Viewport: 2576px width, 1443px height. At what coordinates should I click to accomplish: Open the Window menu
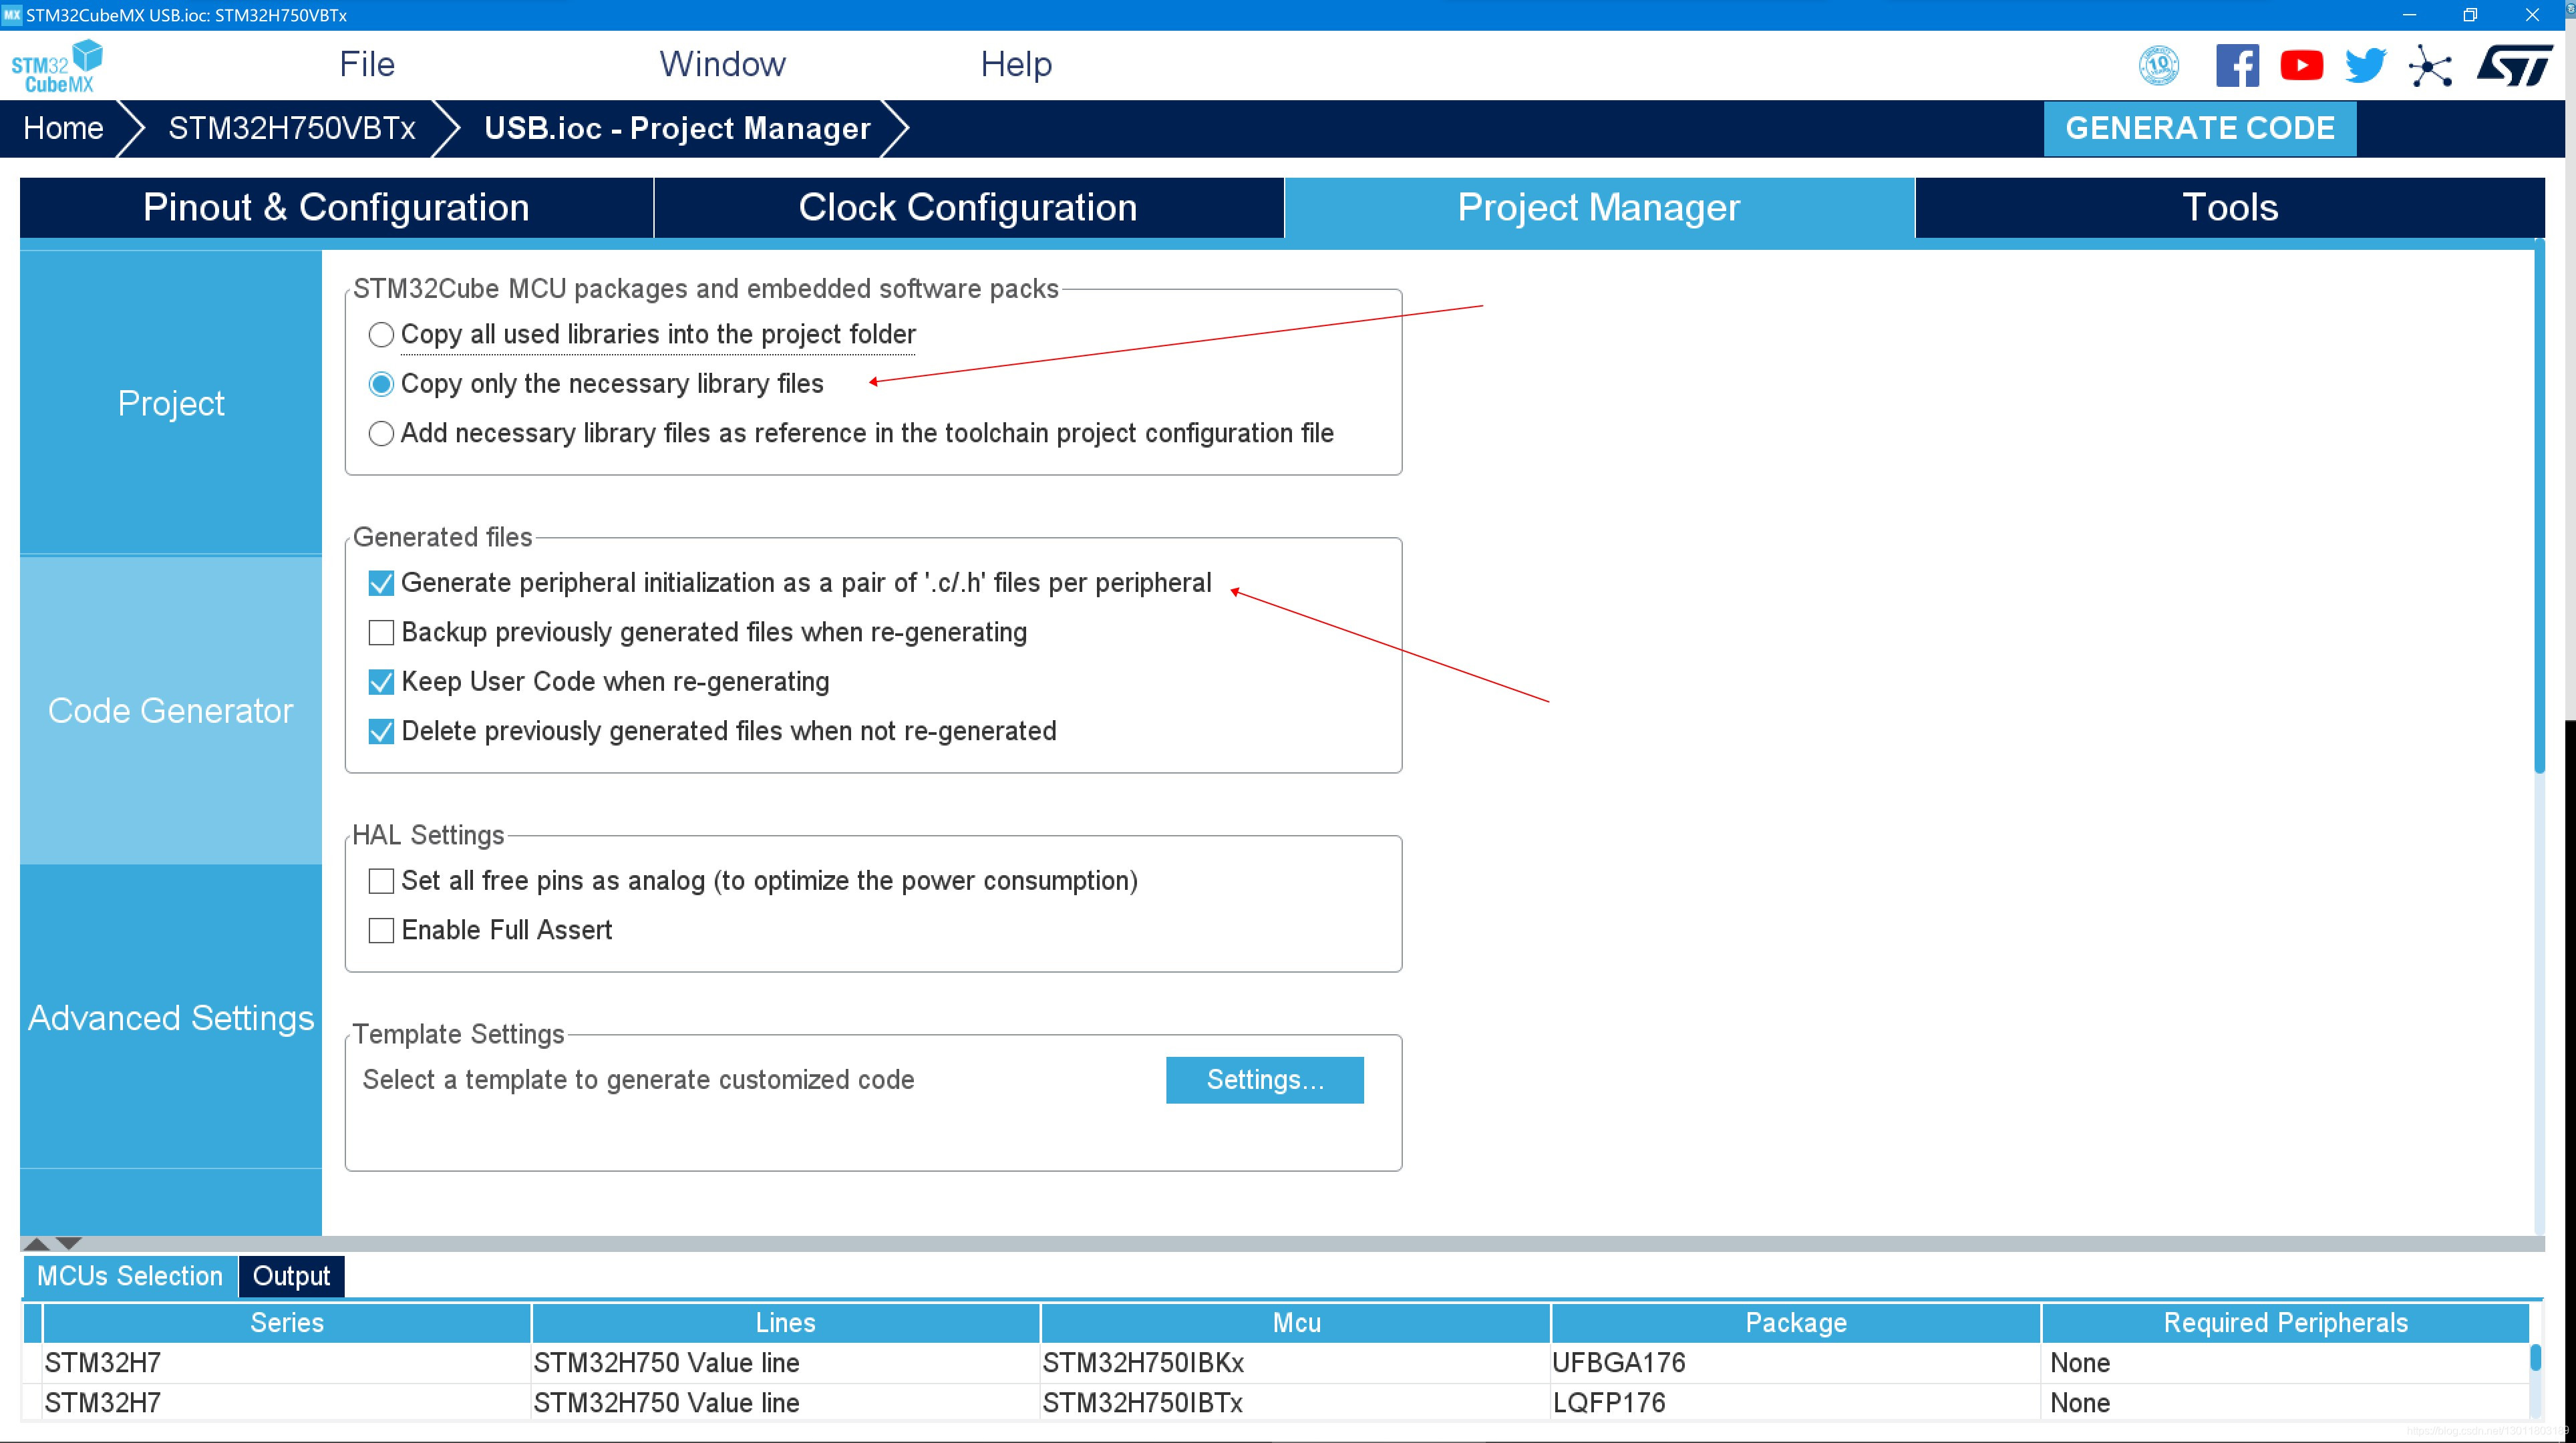coord(722,65)
